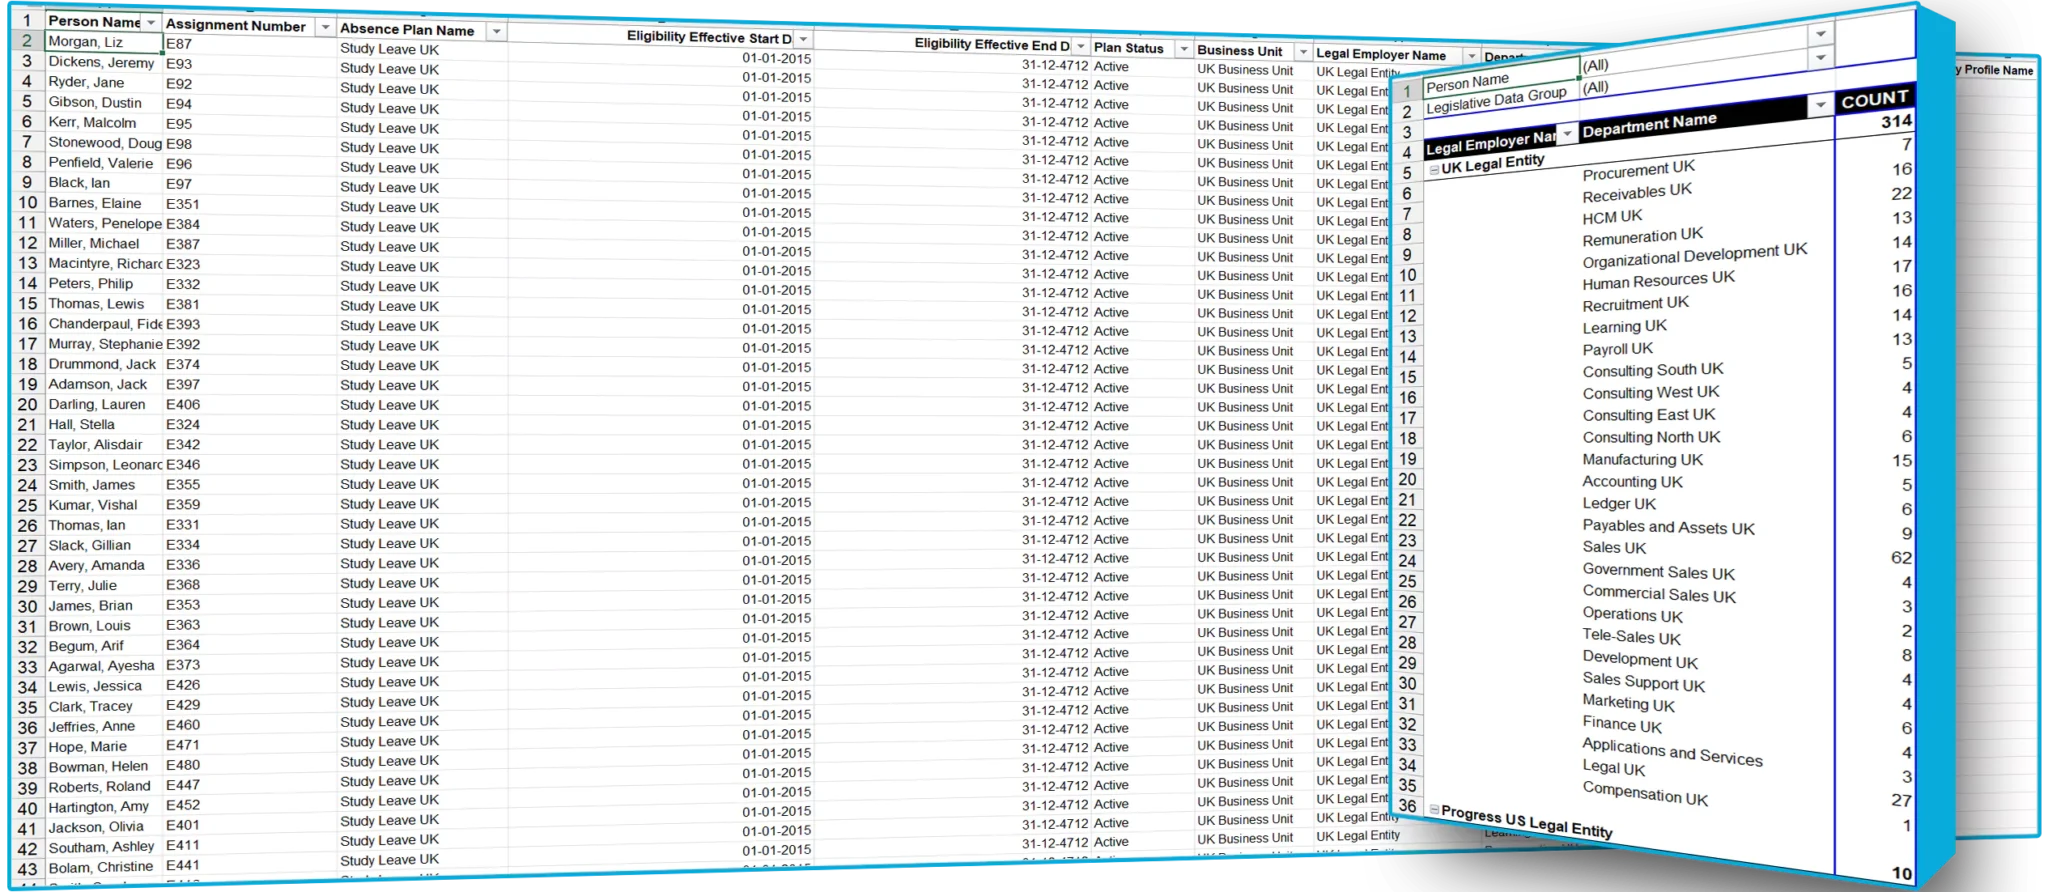Open pivot Department Name header filter arrow
2048x892 pixels.
(1820, 105)
